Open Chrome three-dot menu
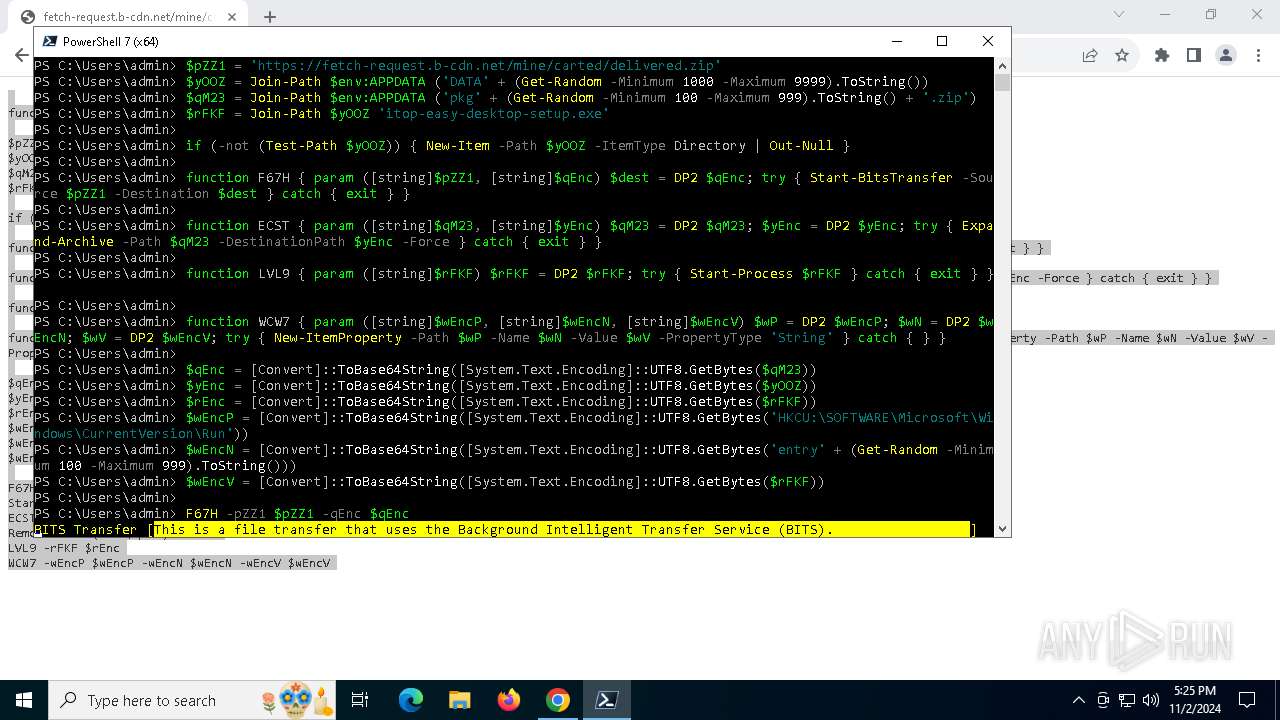Viewport: 1280px width, 720px height. click(1257, 56)
